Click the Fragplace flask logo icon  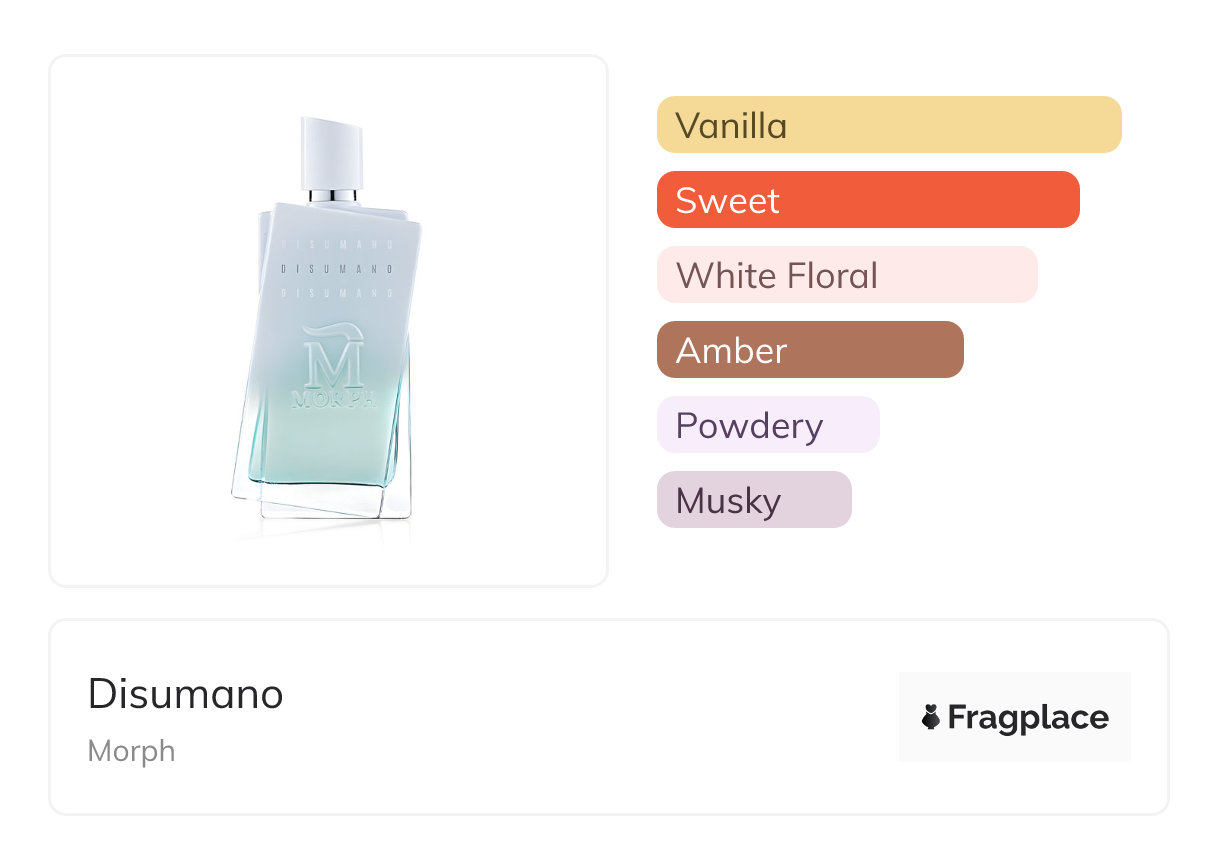coord(931,717)
